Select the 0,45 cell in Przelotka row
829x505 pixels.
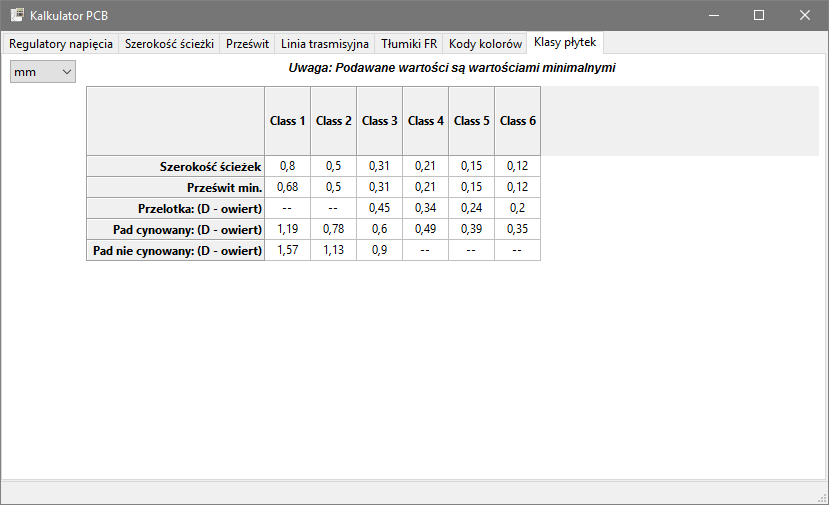pyautogui.click(x=380, y=209)
